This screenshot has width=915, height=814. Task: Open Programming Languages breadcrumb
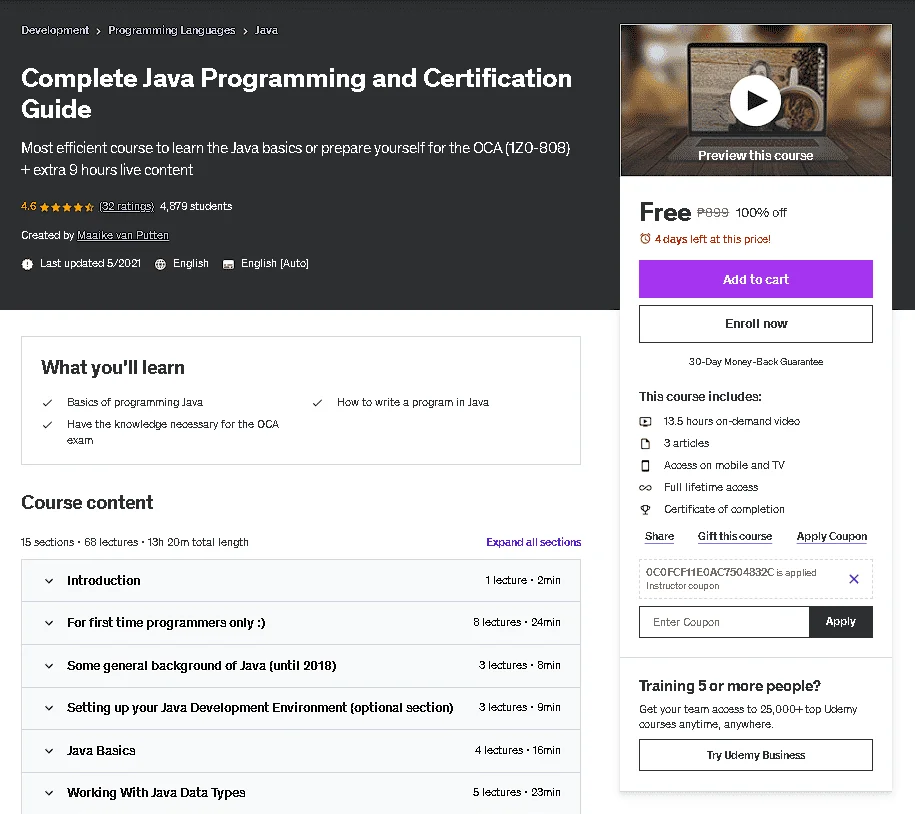tap(172, 30)
